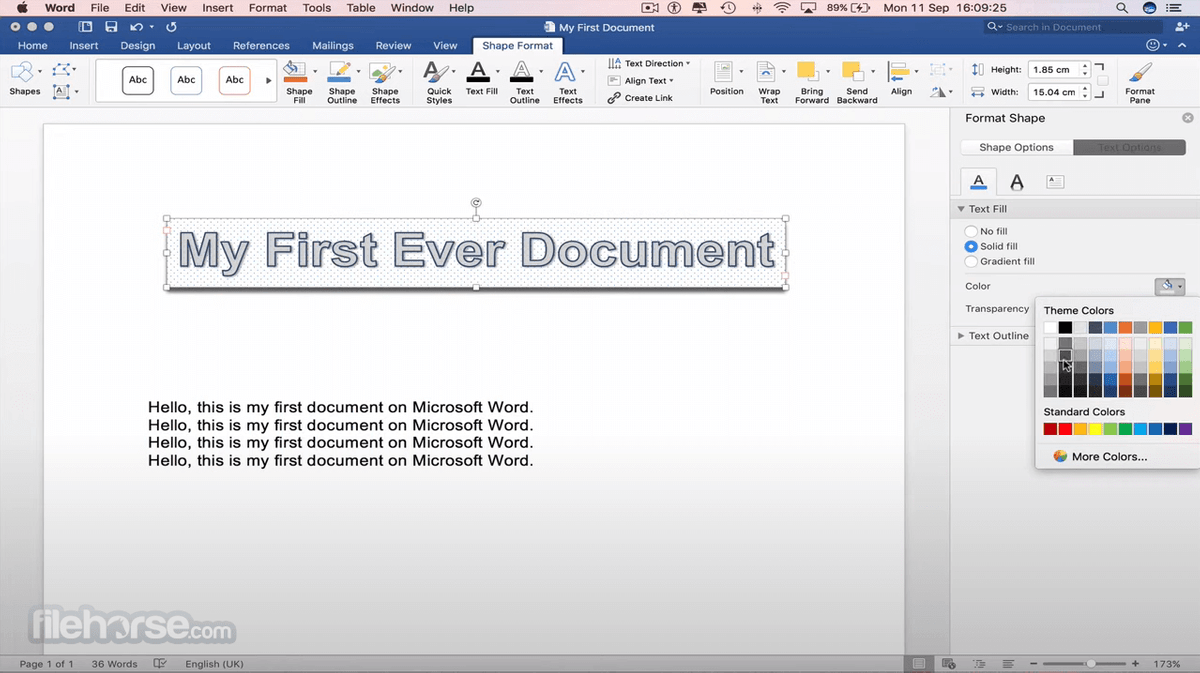Viewport: 1200px width, 673px height.
Task: Select the No fill radio button
Action: click(971, 231)
